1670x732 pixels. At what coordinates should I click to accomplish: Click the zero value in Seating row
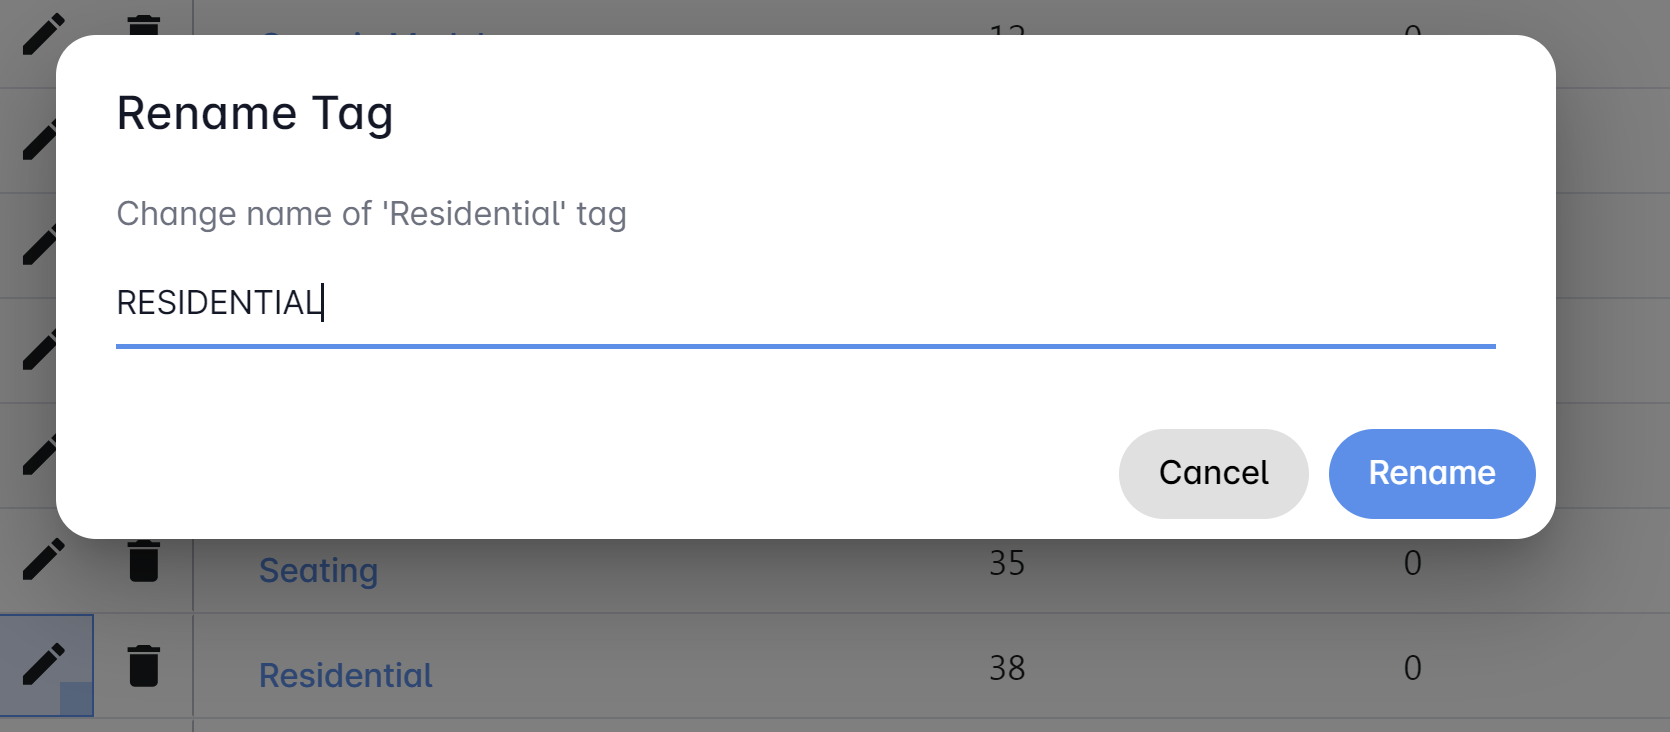tap(1412, 563)
